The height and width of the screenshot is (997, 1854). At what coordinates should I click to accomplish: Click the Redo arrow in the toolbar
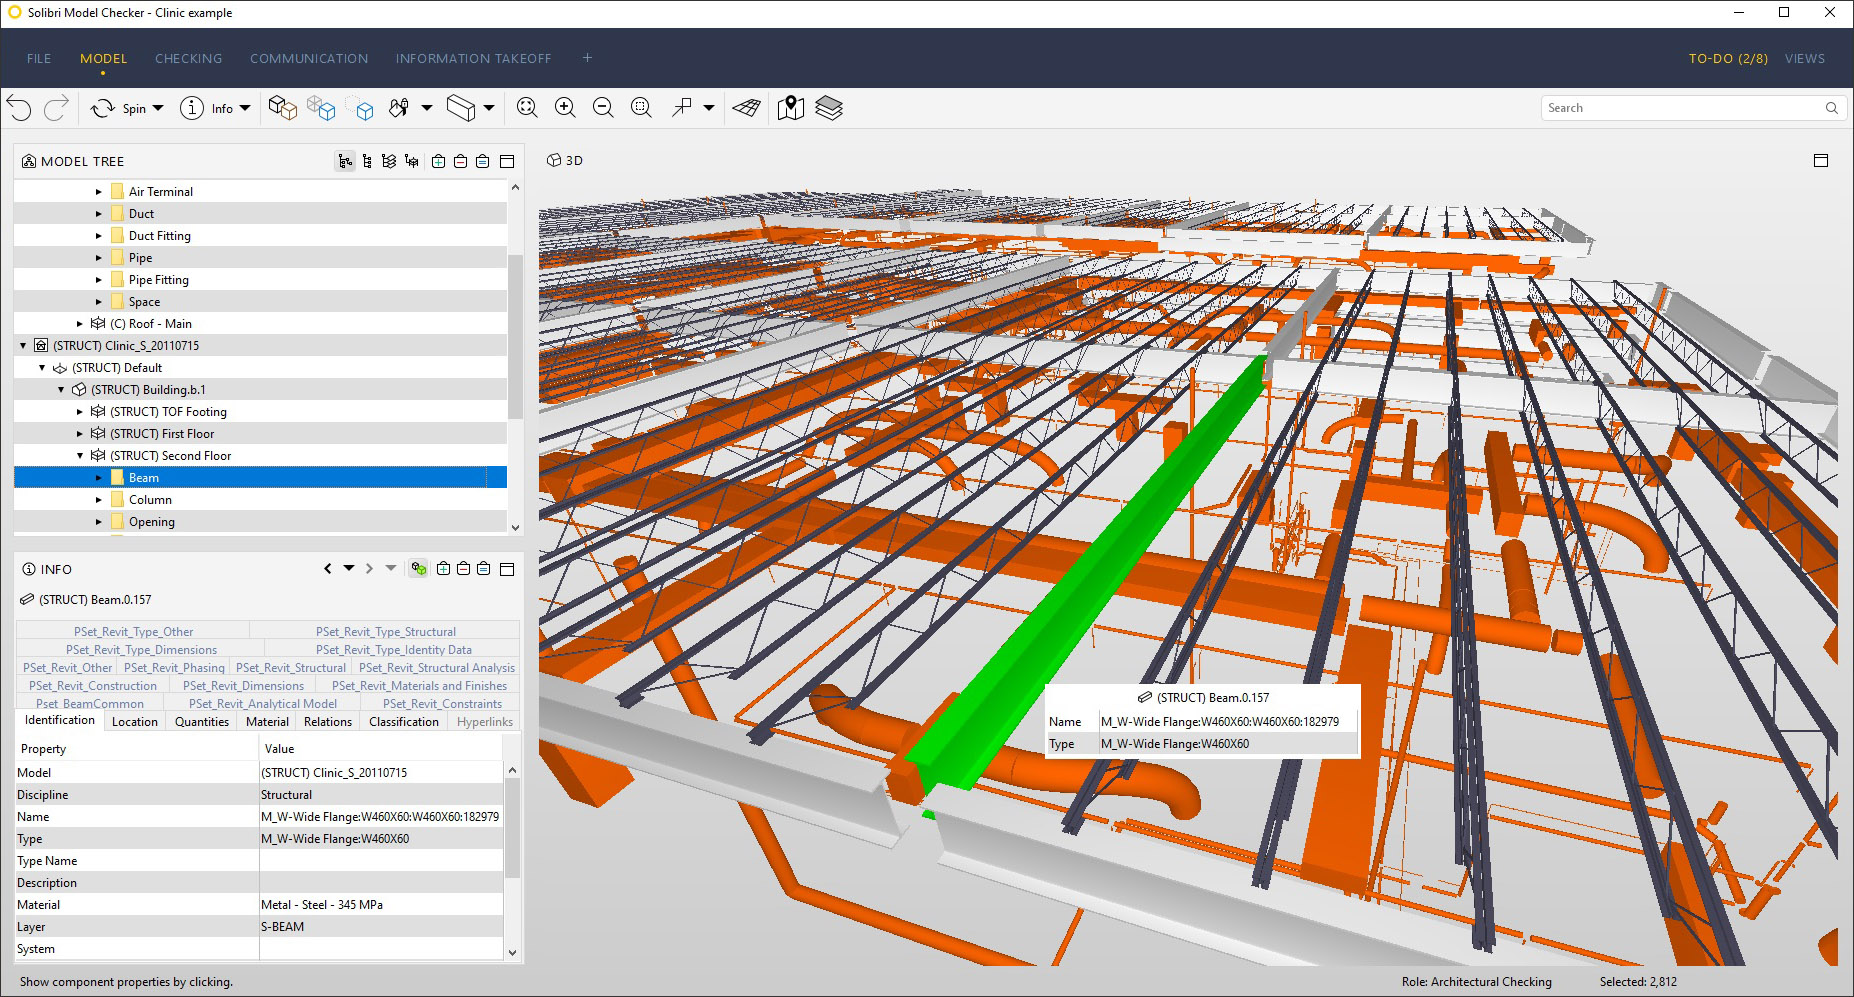56,108
